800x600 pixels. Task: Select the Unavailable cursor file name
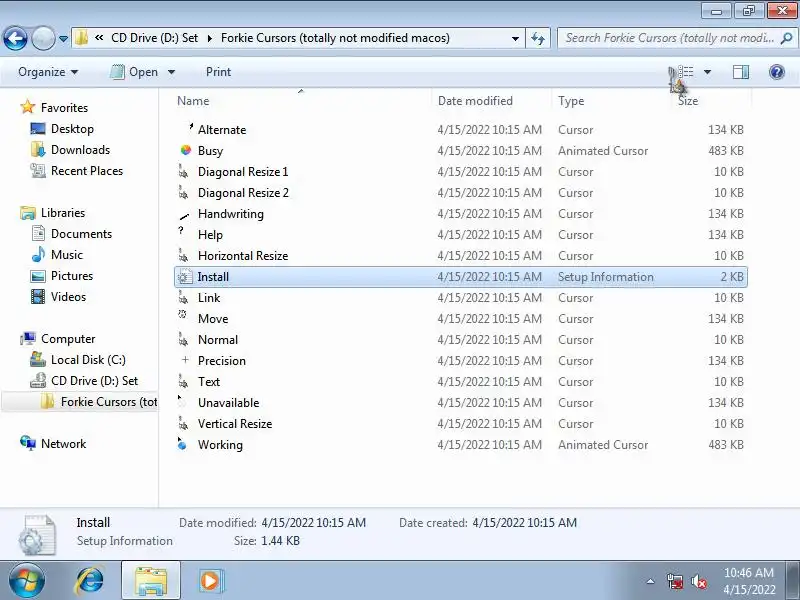pos(229,403)
